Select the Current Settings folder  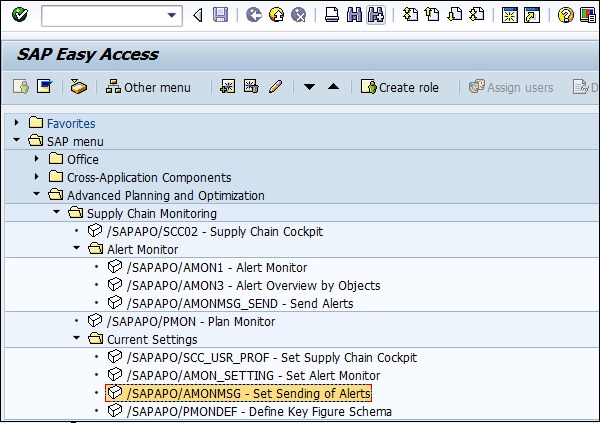(152, 340)
